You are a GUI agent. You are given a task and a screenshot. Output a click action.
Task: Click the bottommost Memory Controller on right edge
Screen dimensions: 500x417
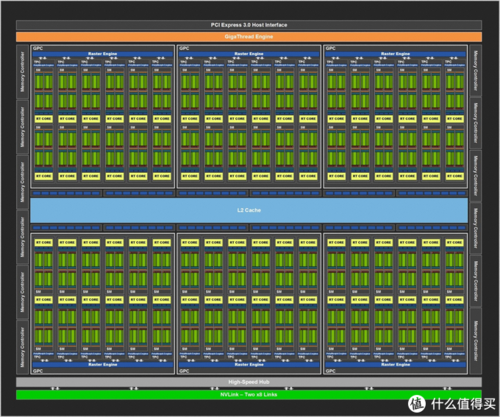click(476, 341)
